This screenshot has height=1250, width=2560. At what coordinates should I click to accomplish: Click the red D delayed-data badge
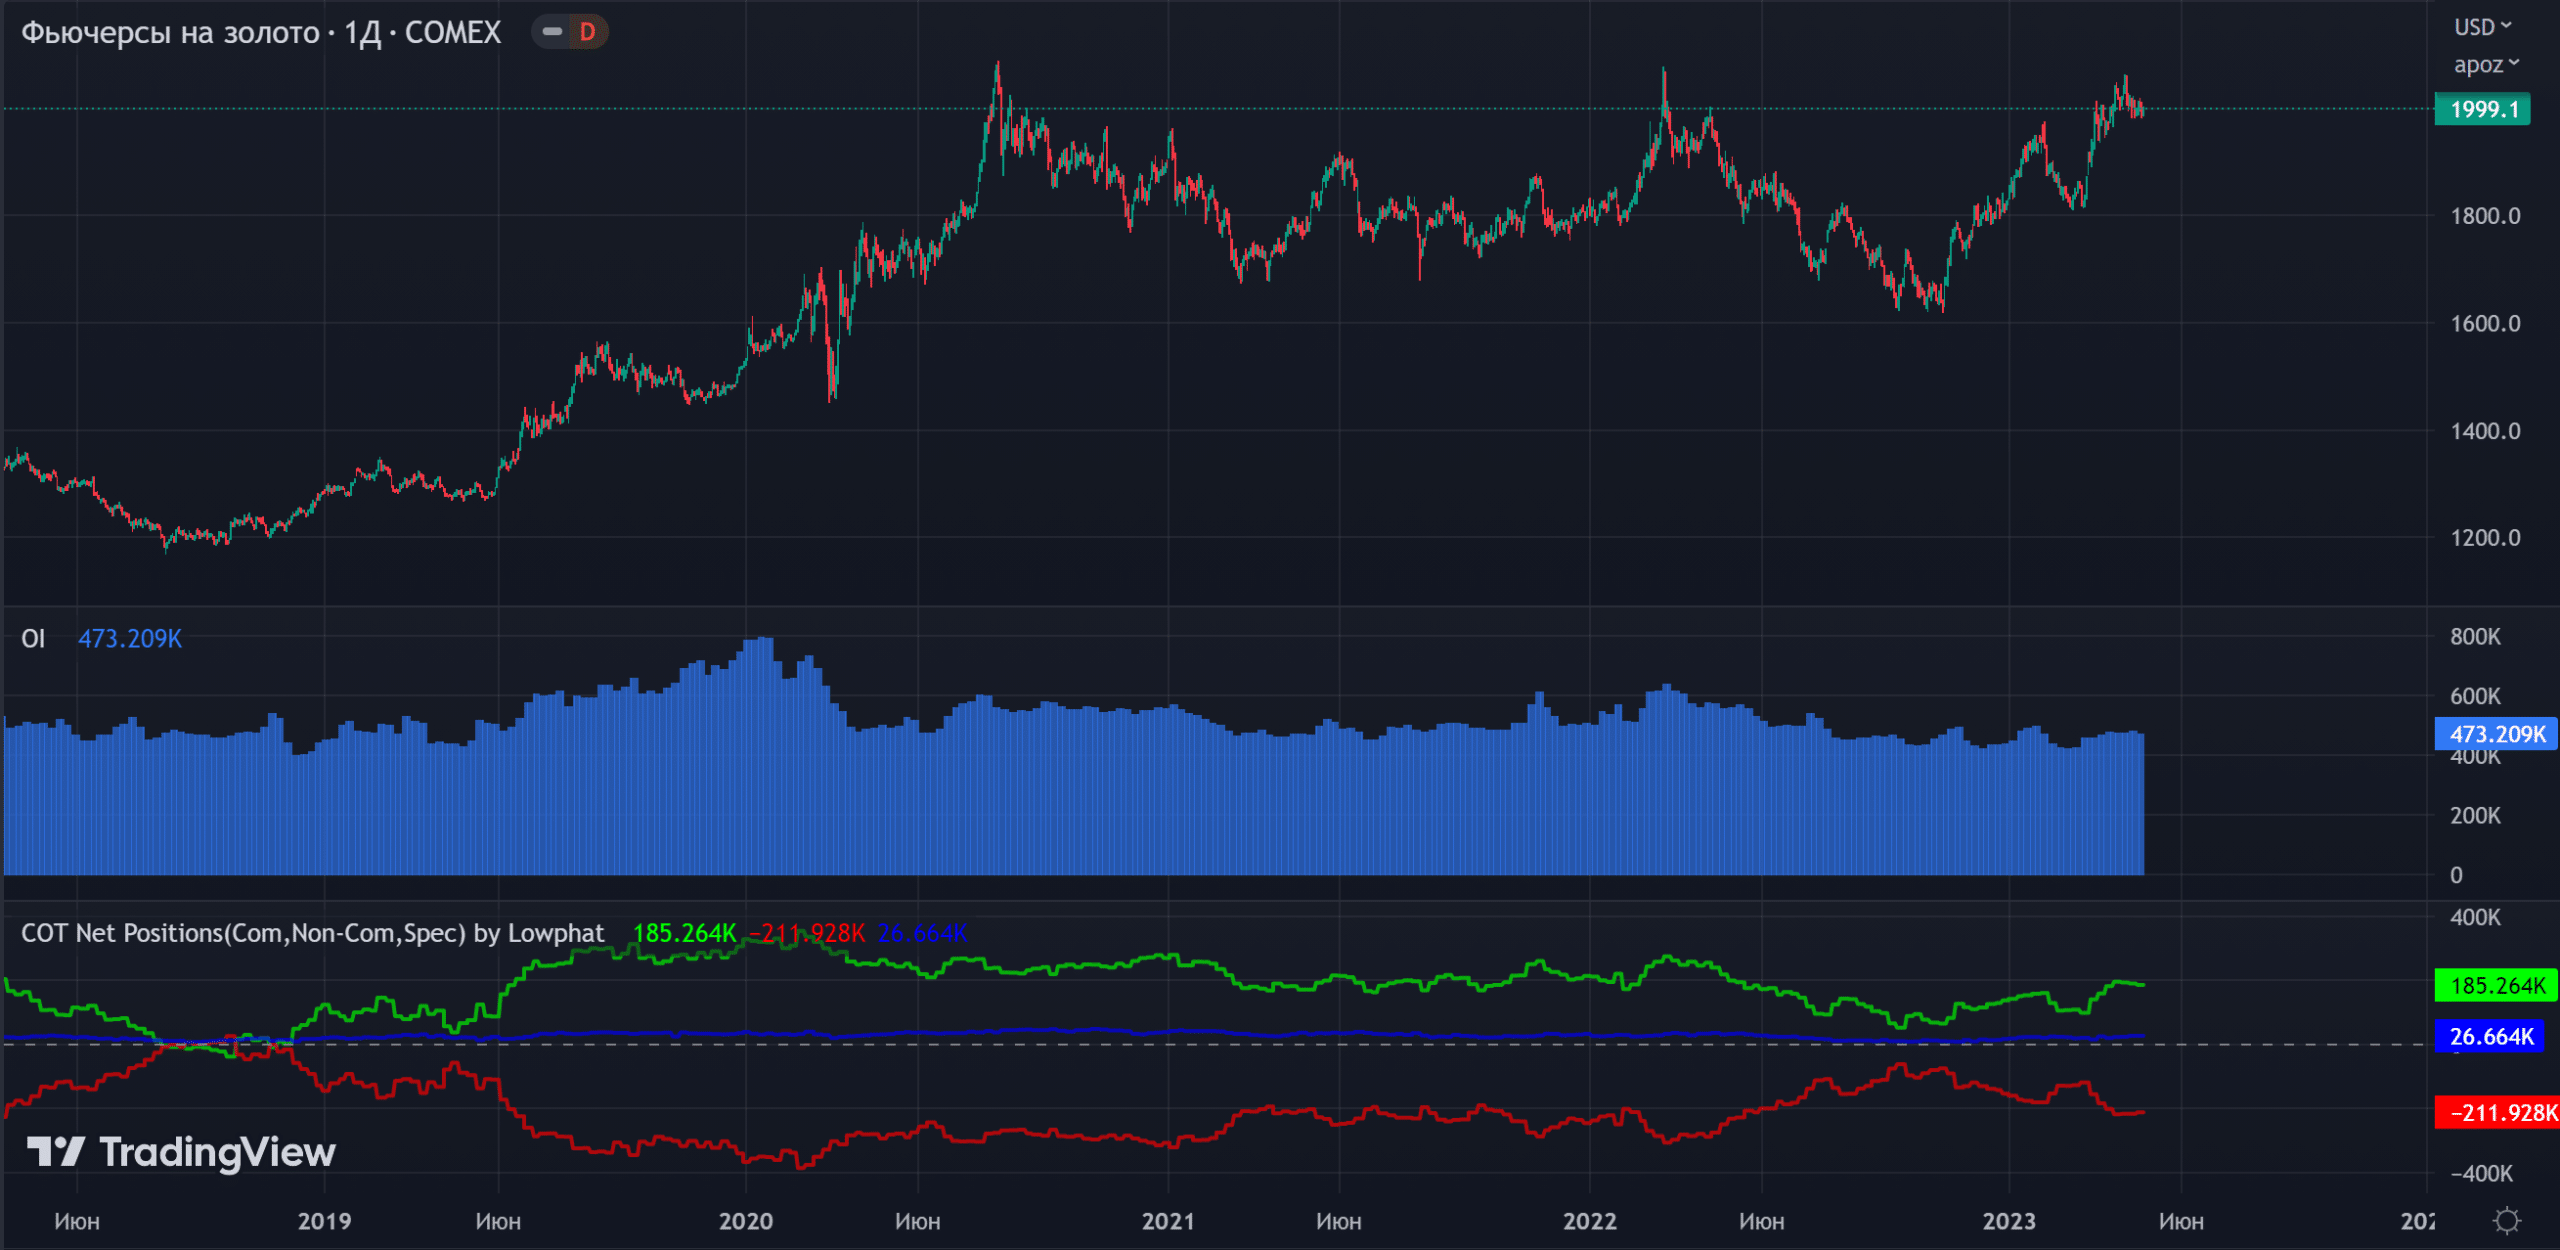[587, 32]
